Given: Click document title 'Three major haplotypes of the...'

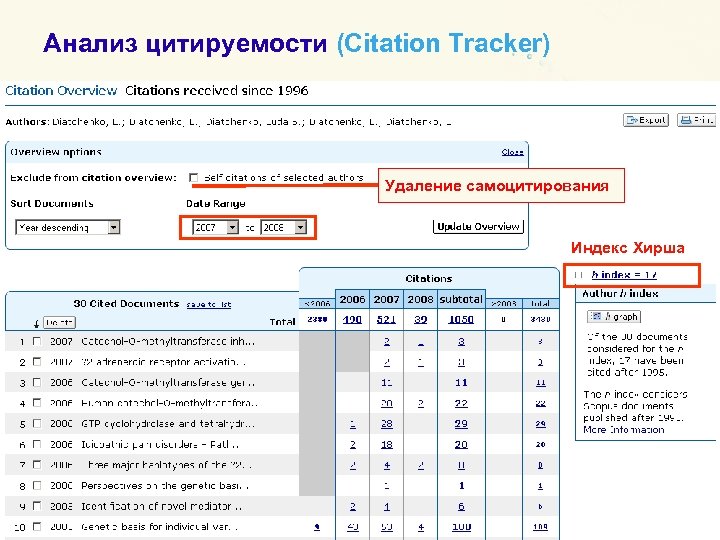Looking at the screenshot, I should [x=169, y=465].
